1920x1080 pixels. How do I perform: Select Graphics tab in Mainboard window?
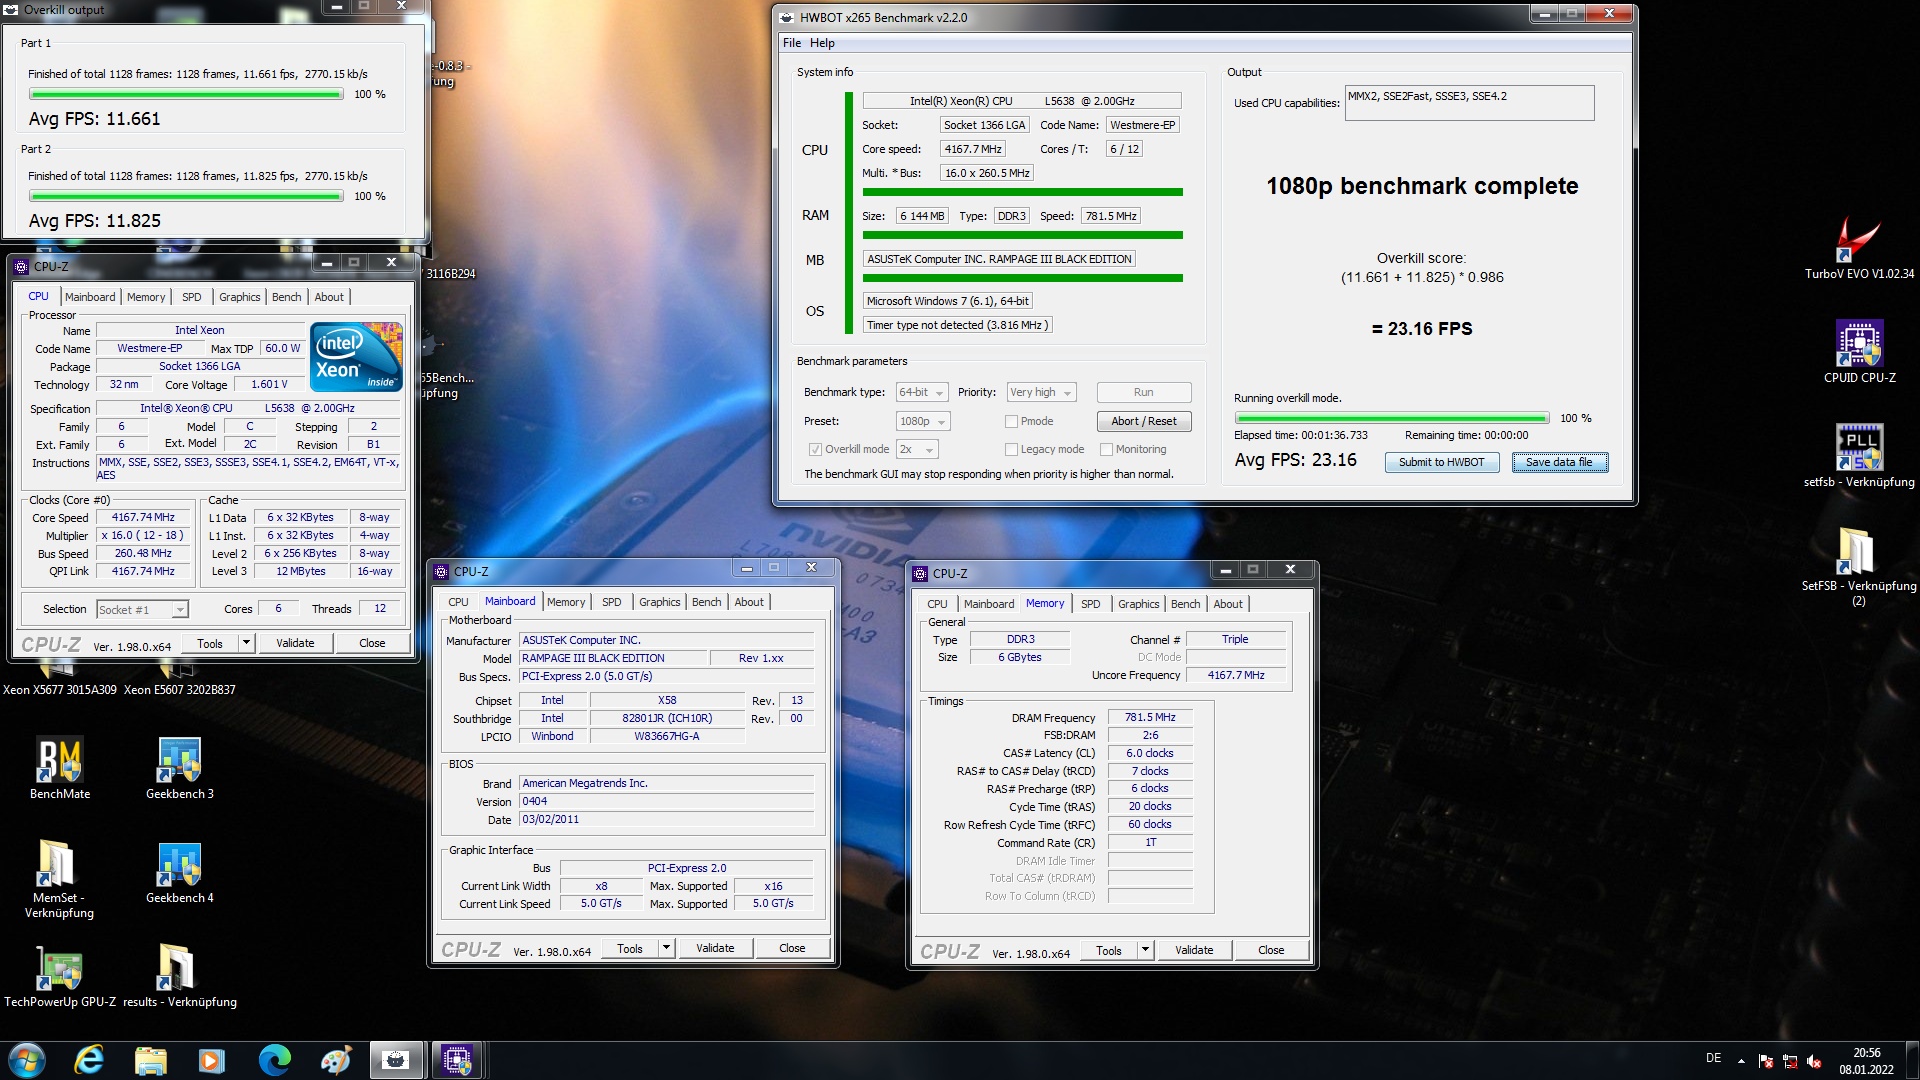[659, 602]
